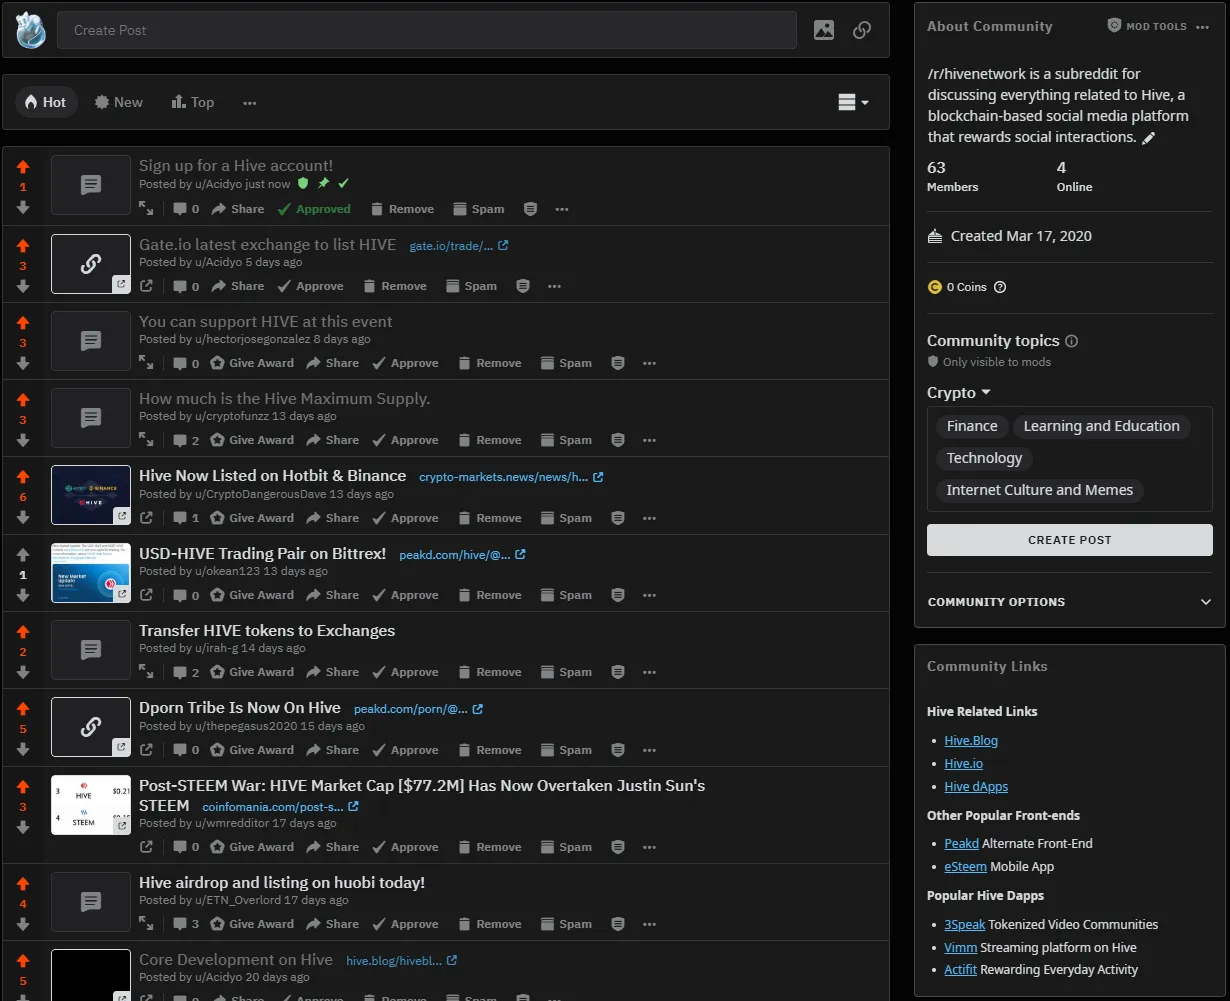Click the green pin icon on the 'Sign up' post

pyautogui.click(x=323, y=184)
